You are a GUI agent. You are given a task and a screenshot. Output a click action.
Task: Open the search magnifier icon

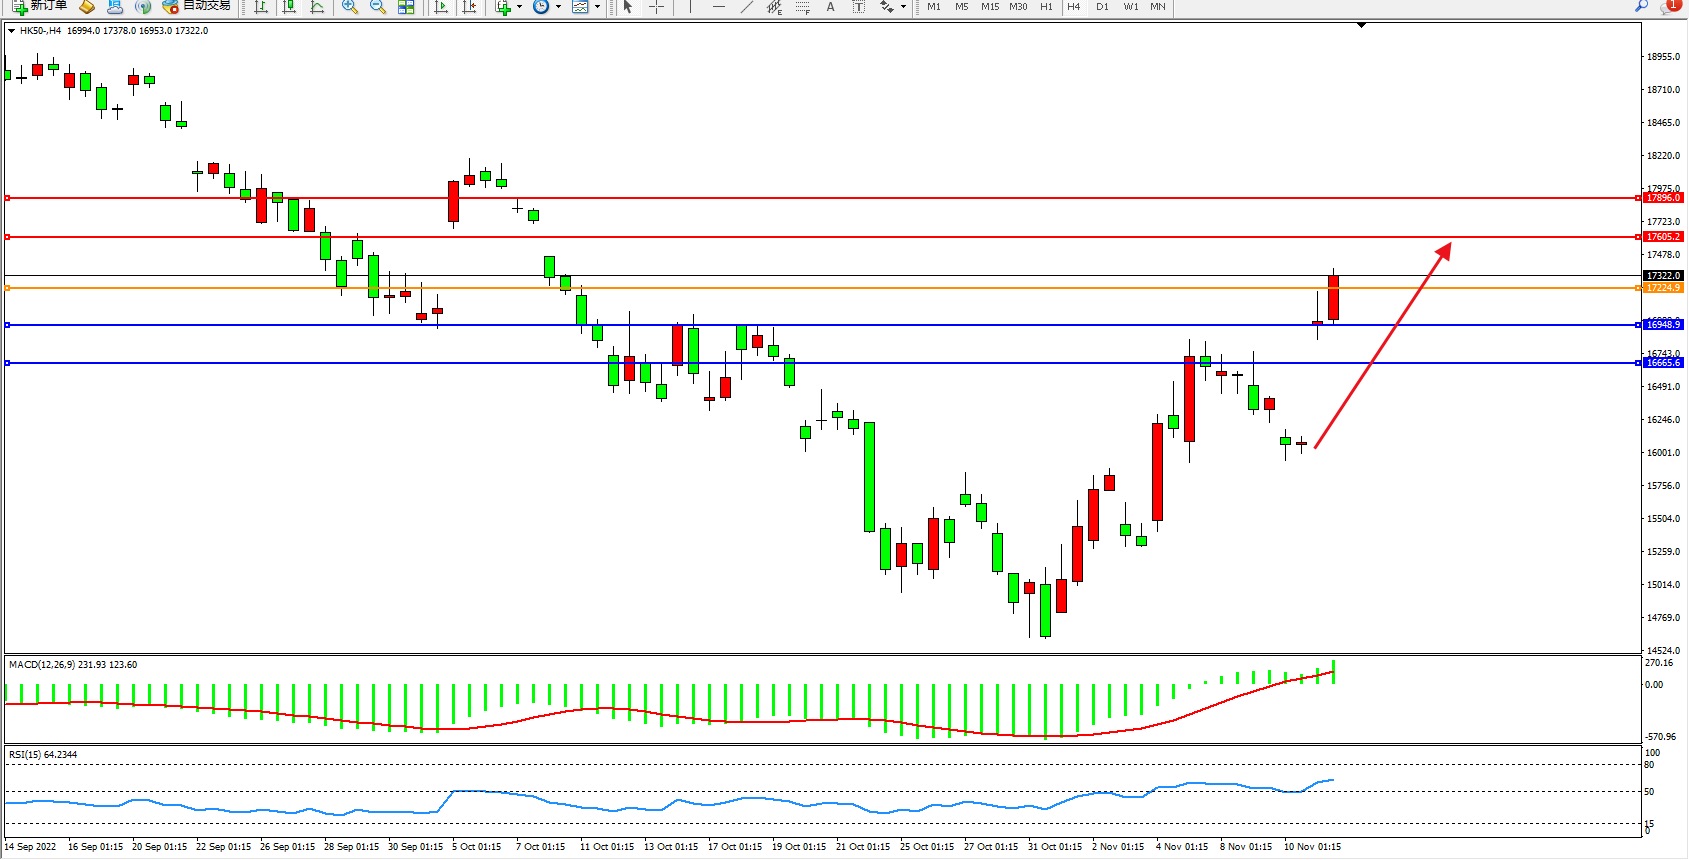(1641, 6)
